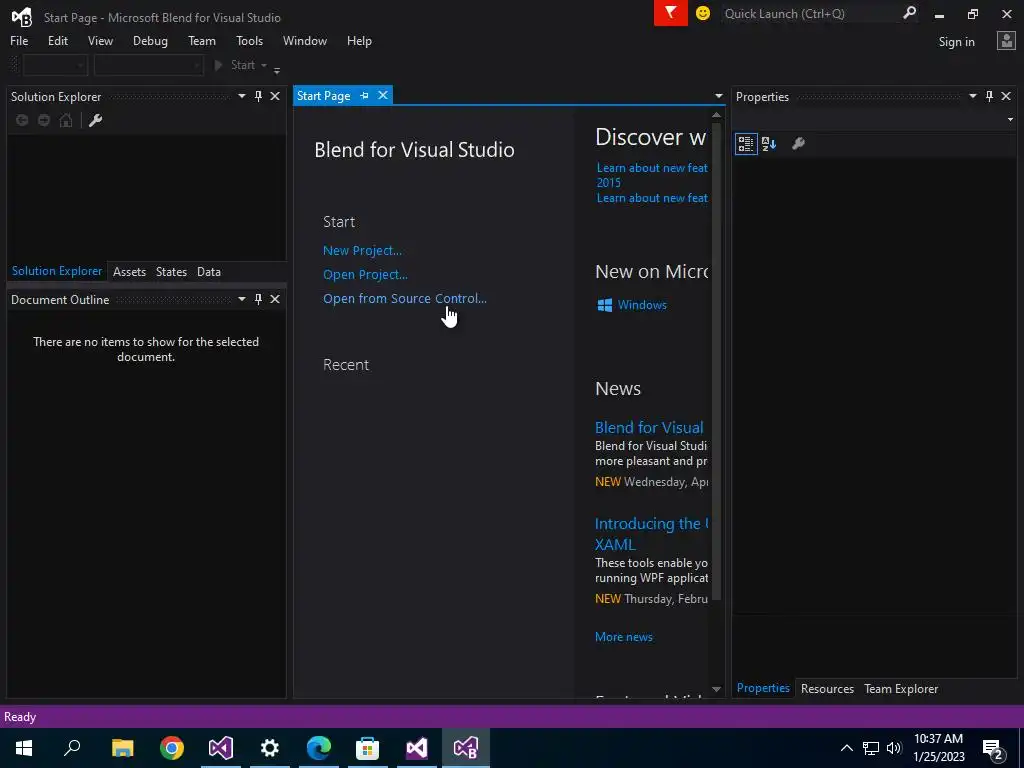Open the document tabs list dropdown arrow
The width and height of the screenshot is (1024, 768).
coord(718,96)
